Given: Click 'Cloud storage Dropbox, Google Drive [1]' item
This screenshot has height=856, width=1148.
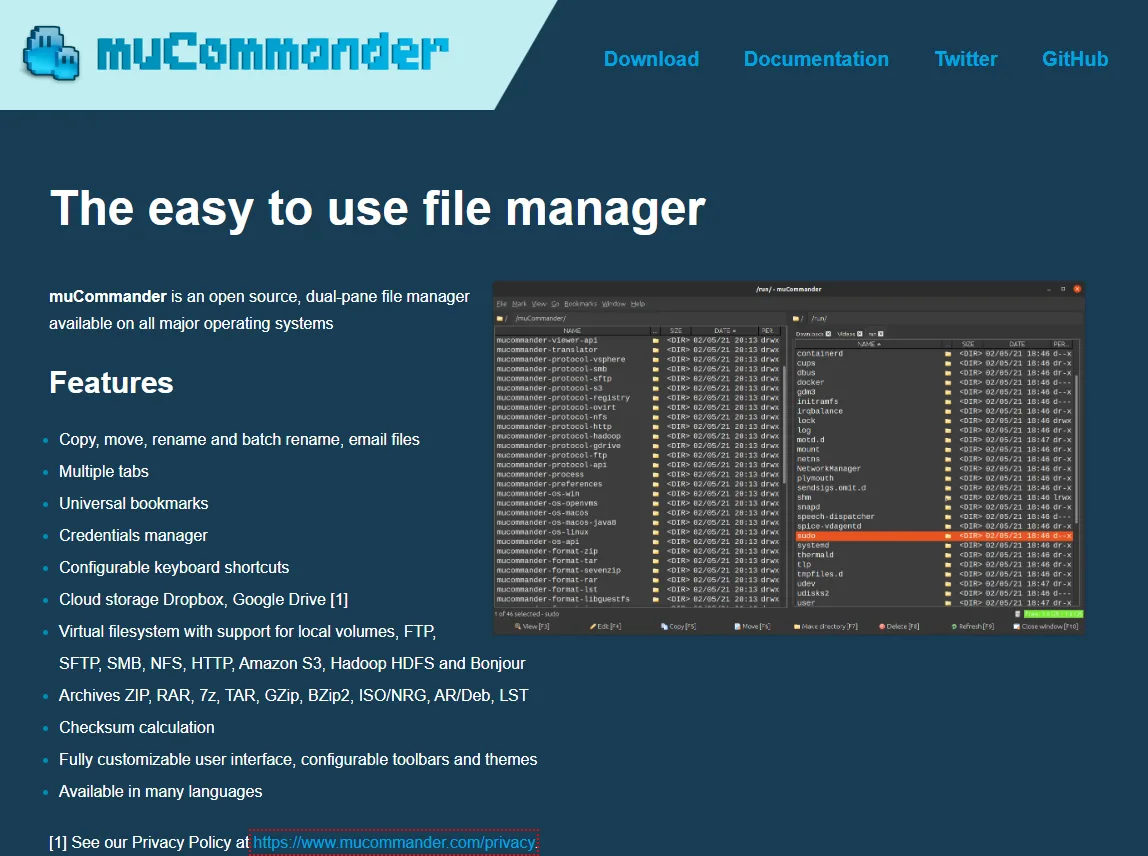Looking at the screenshot, I should pos(204,600).
